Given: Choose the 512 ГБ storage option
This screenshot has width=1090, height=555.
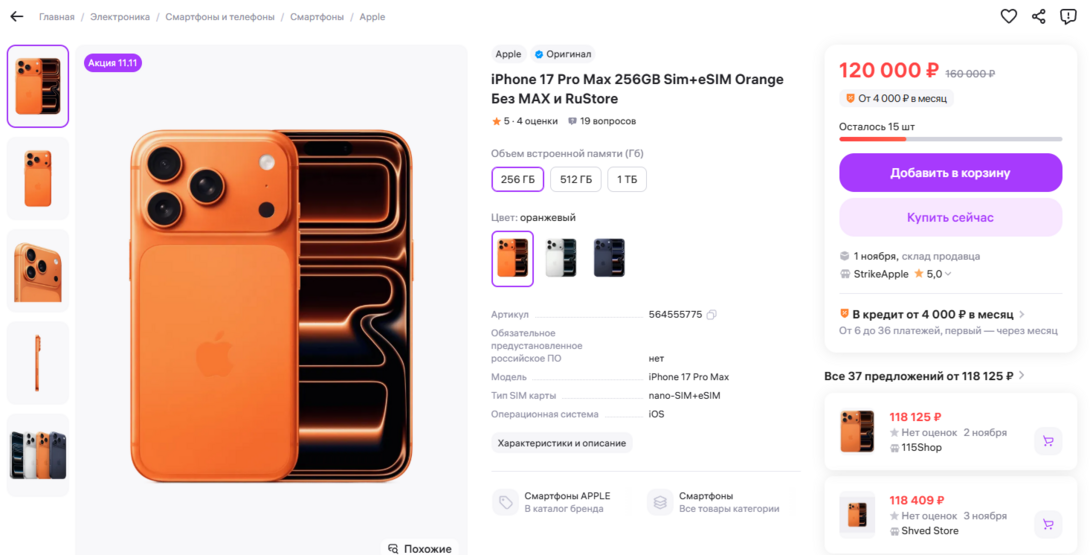Looking at the screenshot, I should [x=575, y=180].
